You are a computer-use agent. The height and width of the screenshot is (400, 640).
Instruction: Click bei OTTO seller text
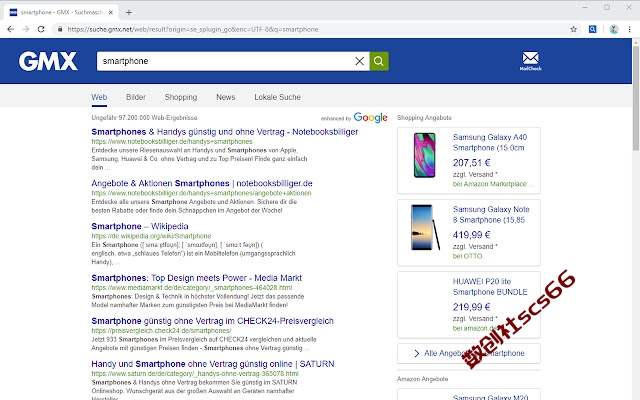pyautogui.click(x=467, y=256)
